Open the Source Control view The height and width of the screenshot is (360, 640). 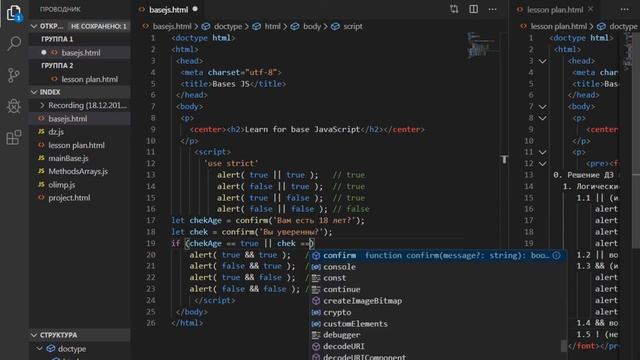(x=14, y=75)
